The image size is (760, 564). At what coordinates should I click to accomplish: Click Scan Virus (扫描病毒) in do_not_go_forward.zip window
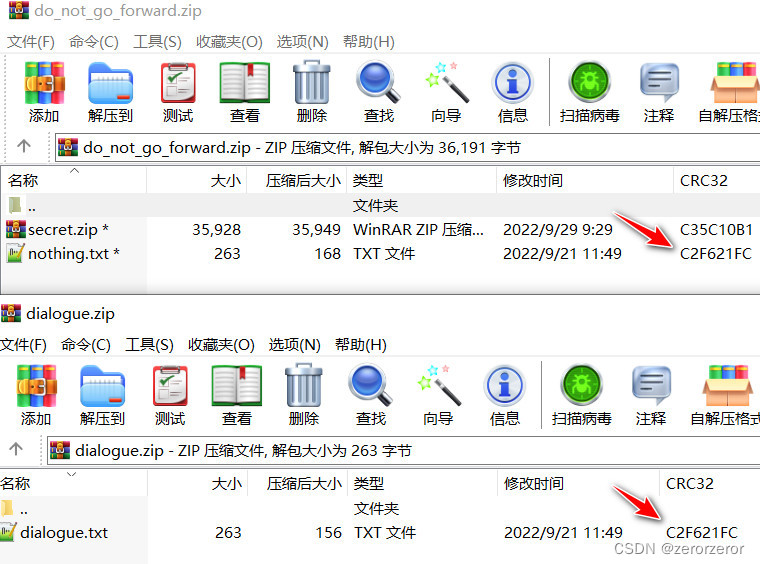pos(589,92)
